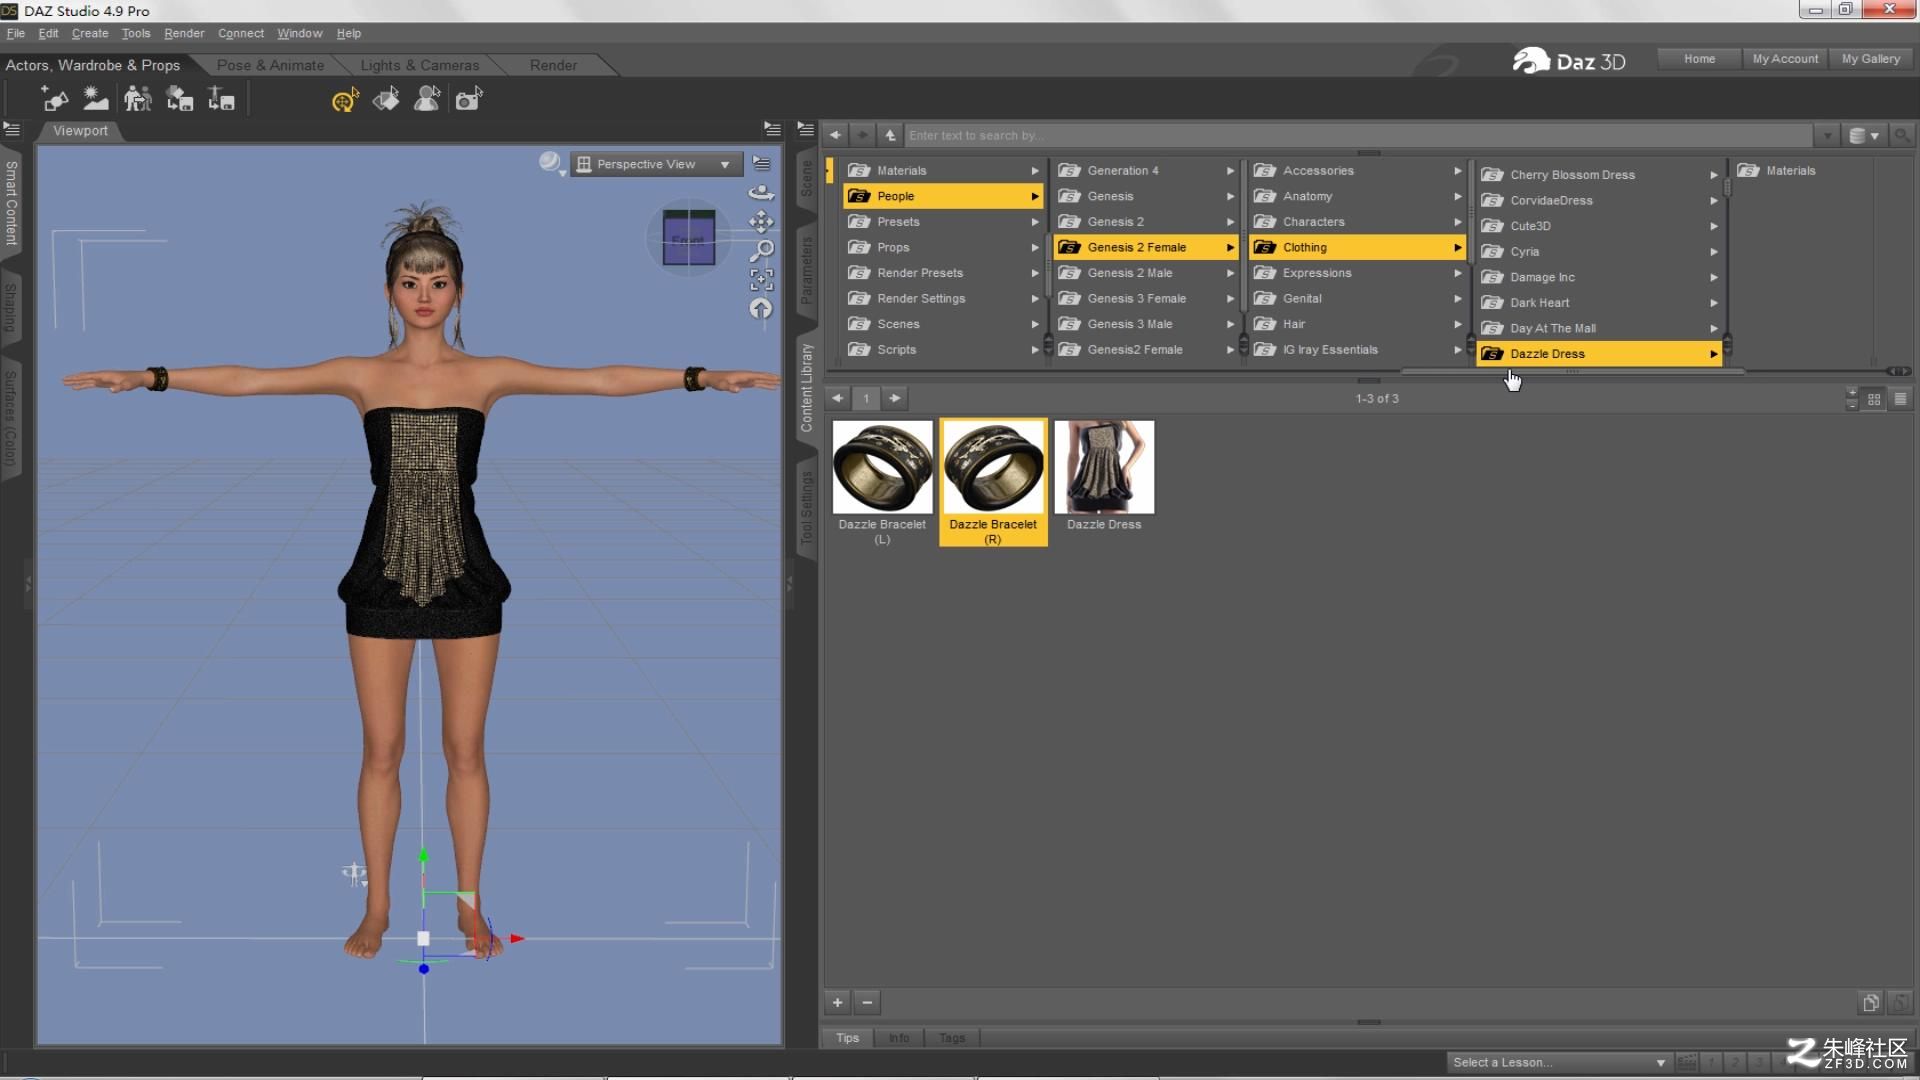The width and height of the screenshot is (1920, 1080).
Task: Click the Dolly Zoom magnifier control
Action: 762,250
